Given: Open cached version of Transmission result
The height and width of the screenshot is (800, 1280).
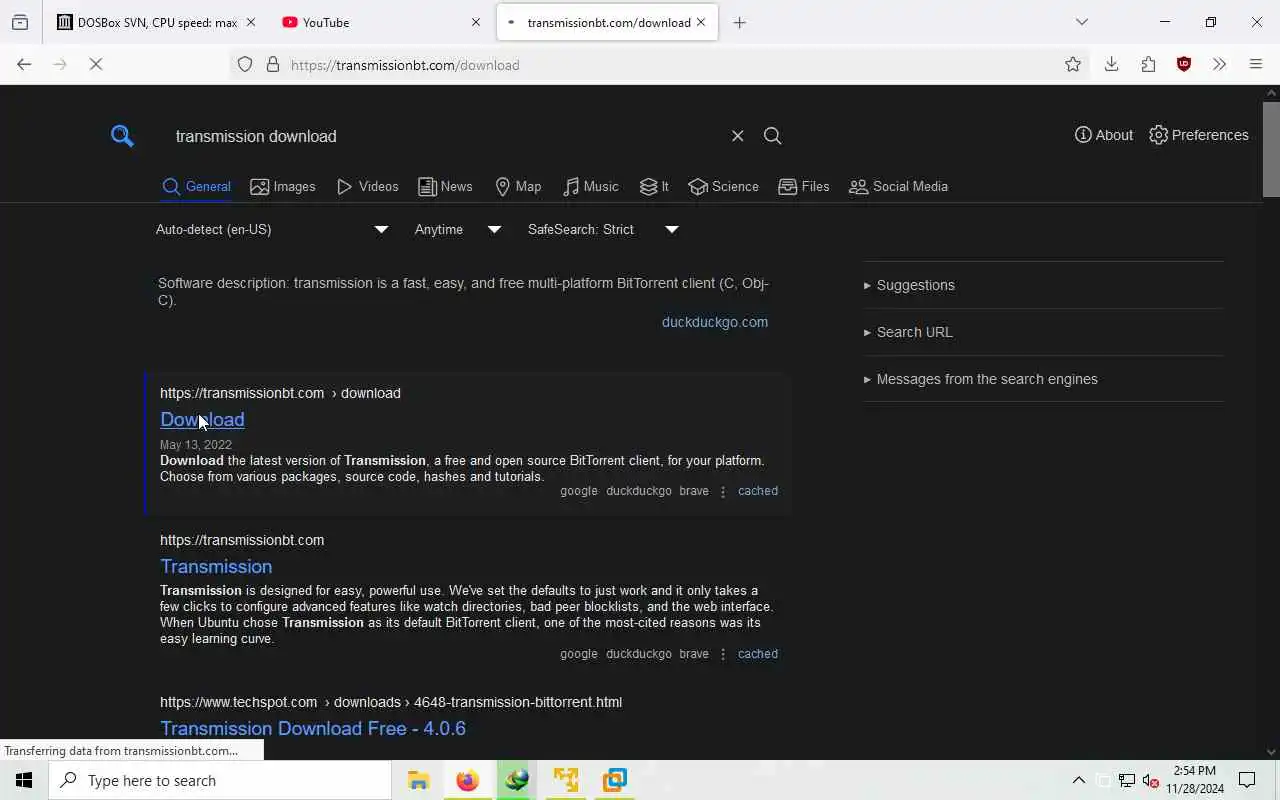Looking at the screenshot, I should [757, 654].
